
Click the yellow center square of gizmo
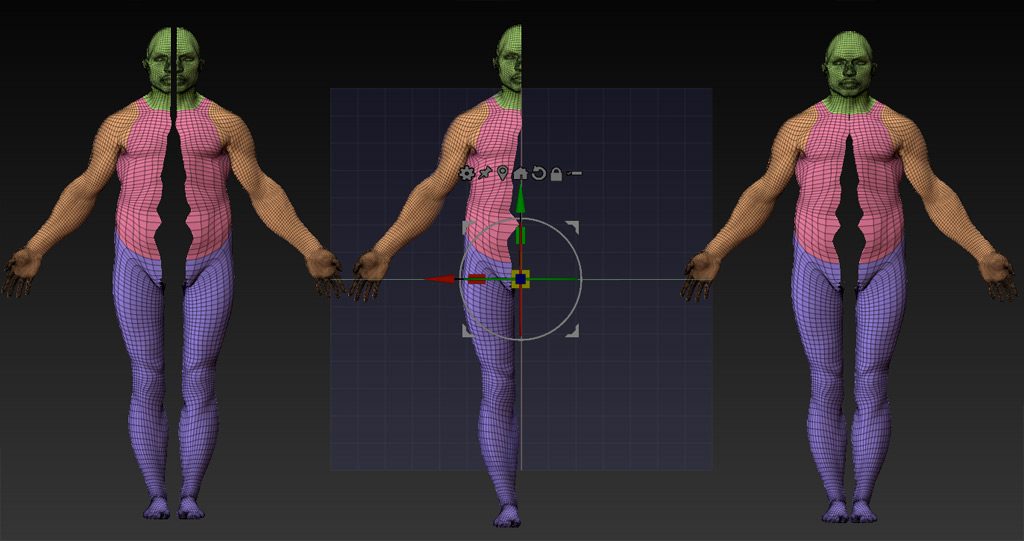pos(520,279)
